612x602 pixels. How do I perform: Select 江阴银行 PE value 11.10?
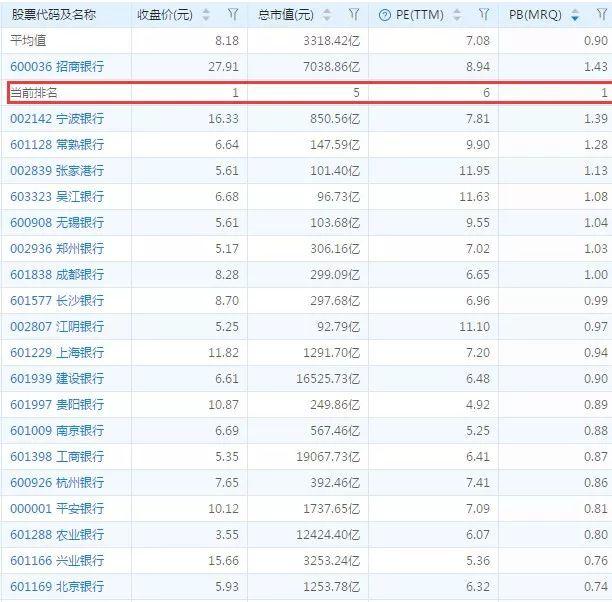474,327
